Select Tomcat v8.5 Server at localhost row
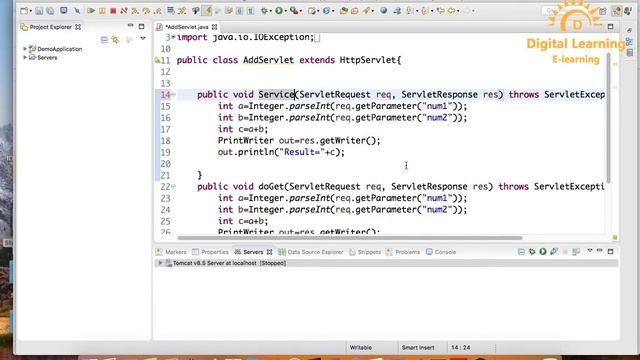The image size is (640, 360). point(386,263)
